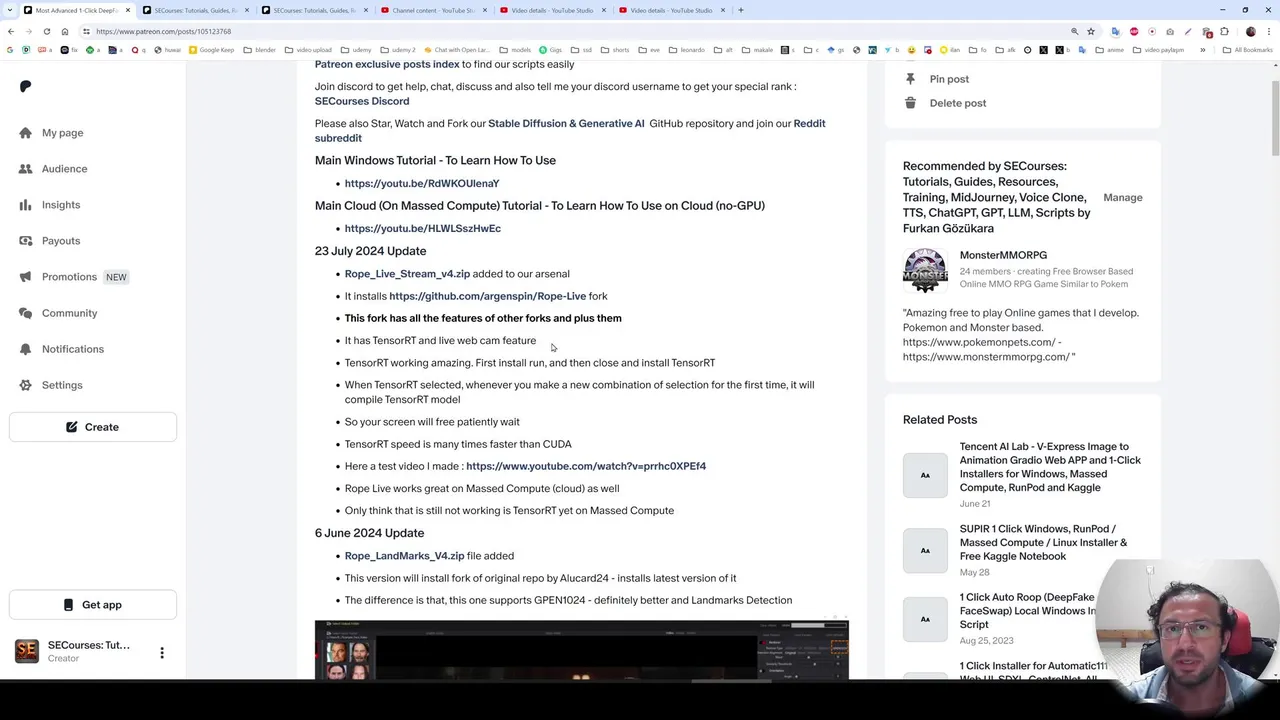The width and height of the screenshot is (1280, 720).
Task: Click the camera screenshot extension icon
Action: tap(1170, 31)
